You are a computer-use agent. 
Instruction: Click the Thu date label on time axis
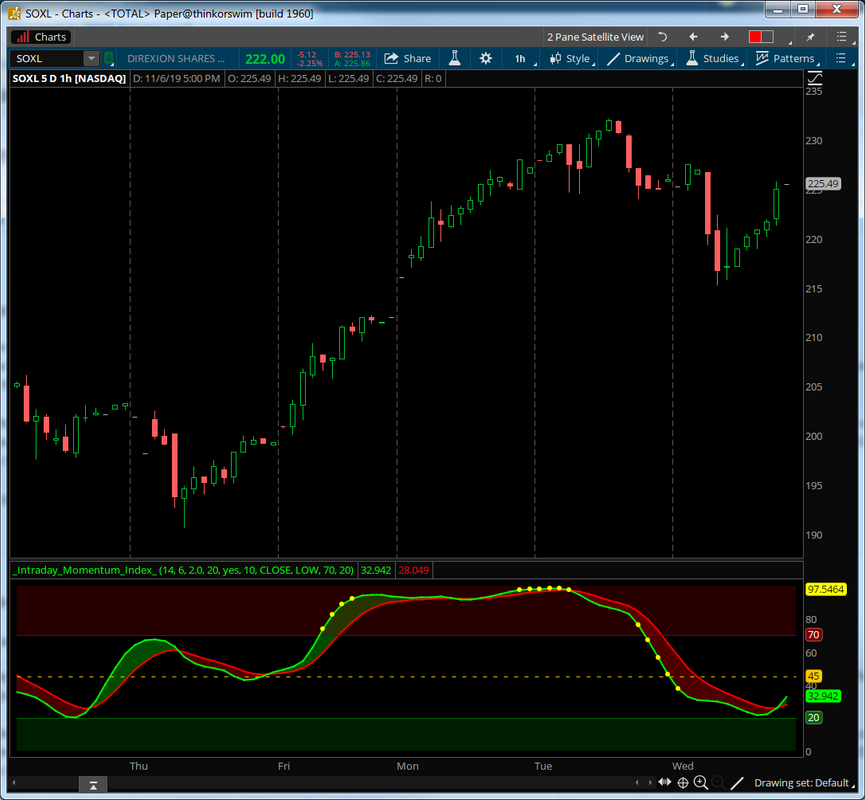coord(138,766)
